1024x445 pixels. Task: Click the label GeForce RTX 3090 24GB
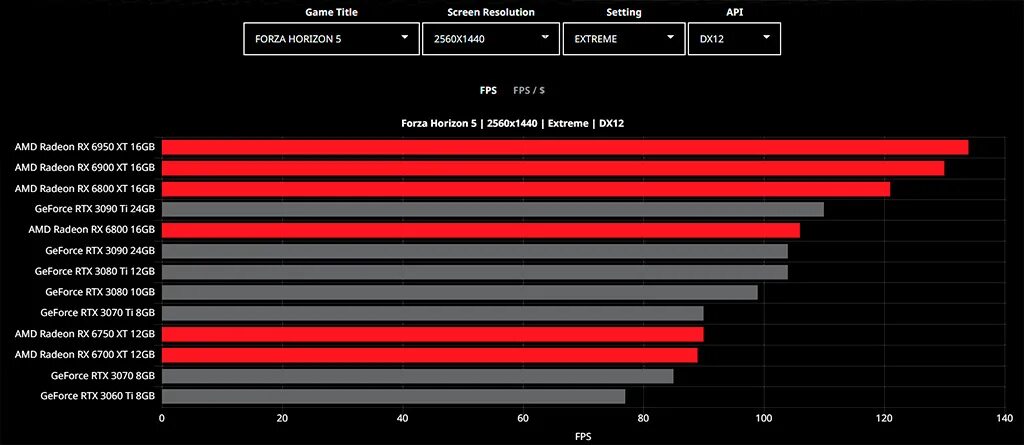coord(100,251)
